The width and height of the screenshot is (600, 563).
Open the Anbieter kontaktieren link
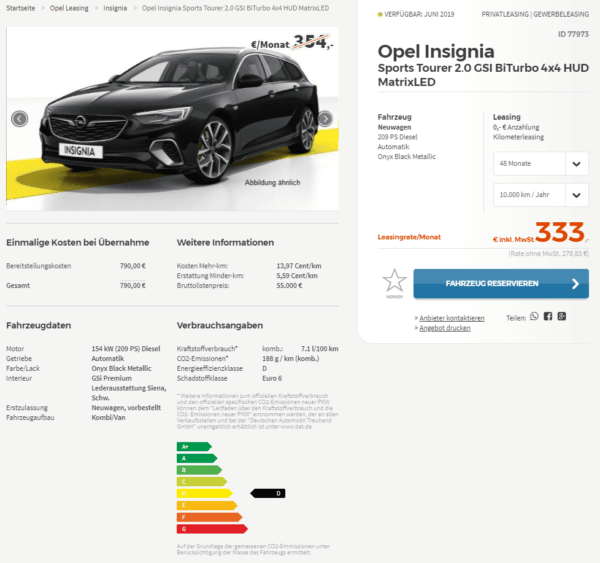coord(452,318)
